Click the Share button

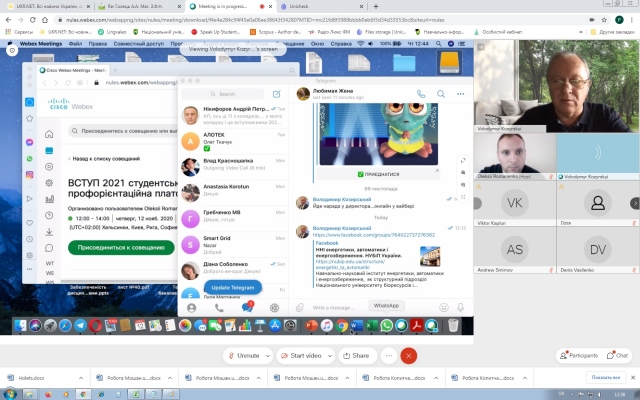point(356,356)
